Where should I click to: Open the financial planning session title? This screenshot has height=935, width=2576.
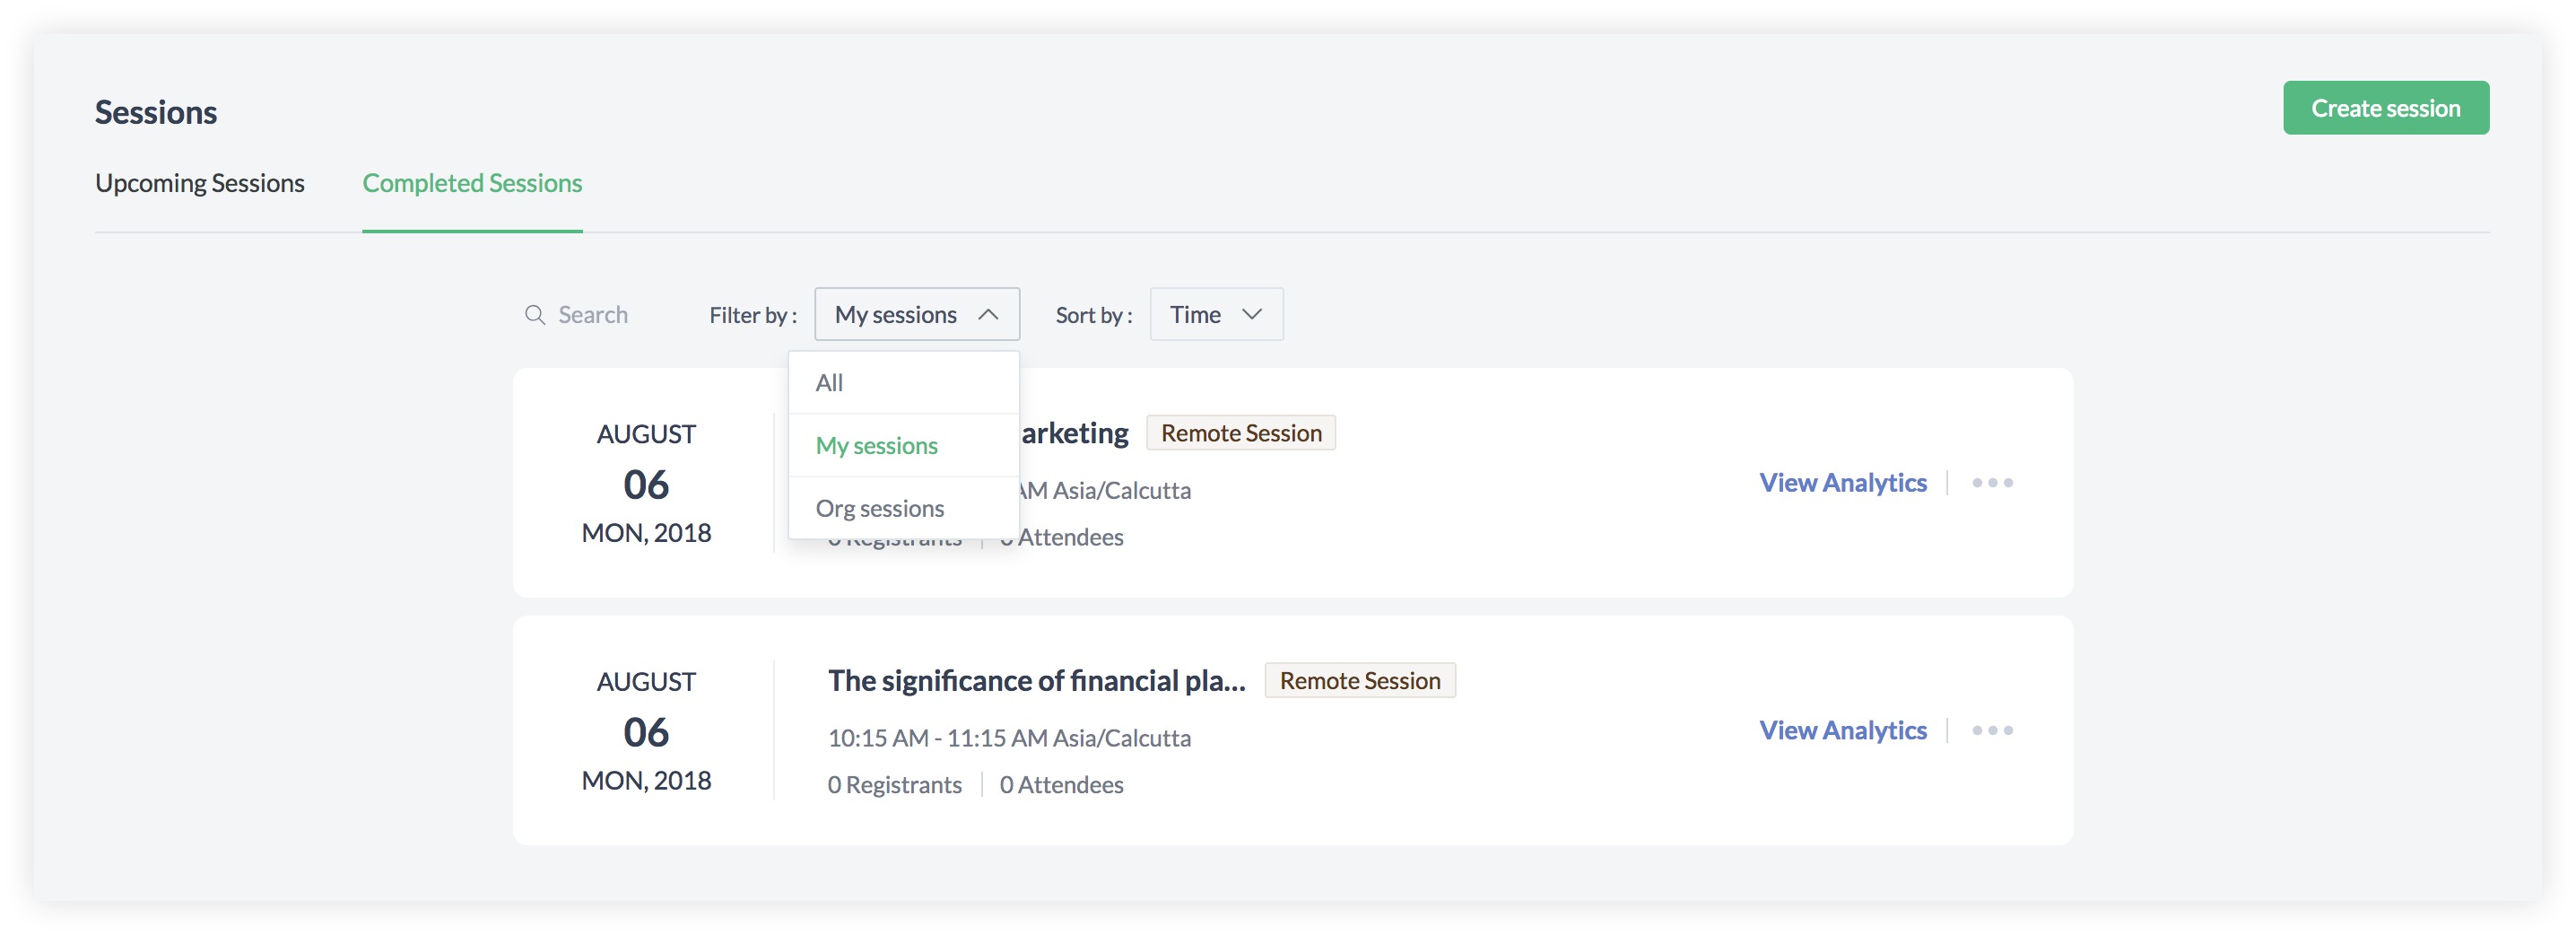(1036, 681)
